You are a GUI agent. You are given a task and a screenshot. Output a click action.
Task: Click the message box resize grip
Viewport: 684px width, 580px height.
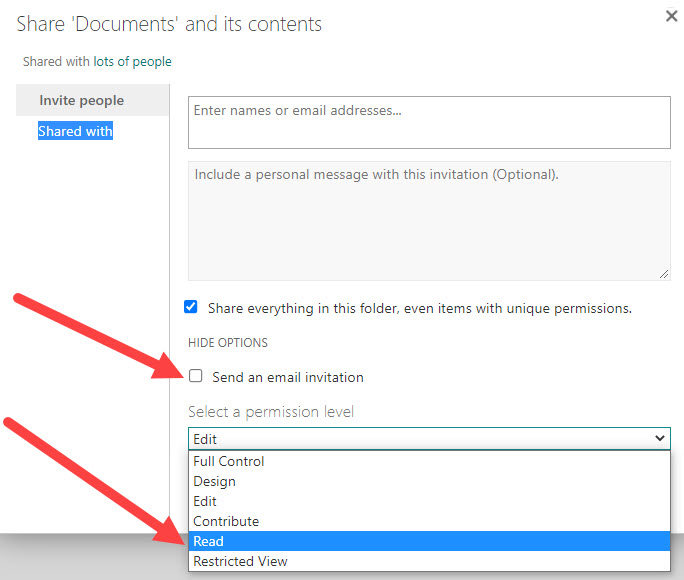(x=664, y=274)
